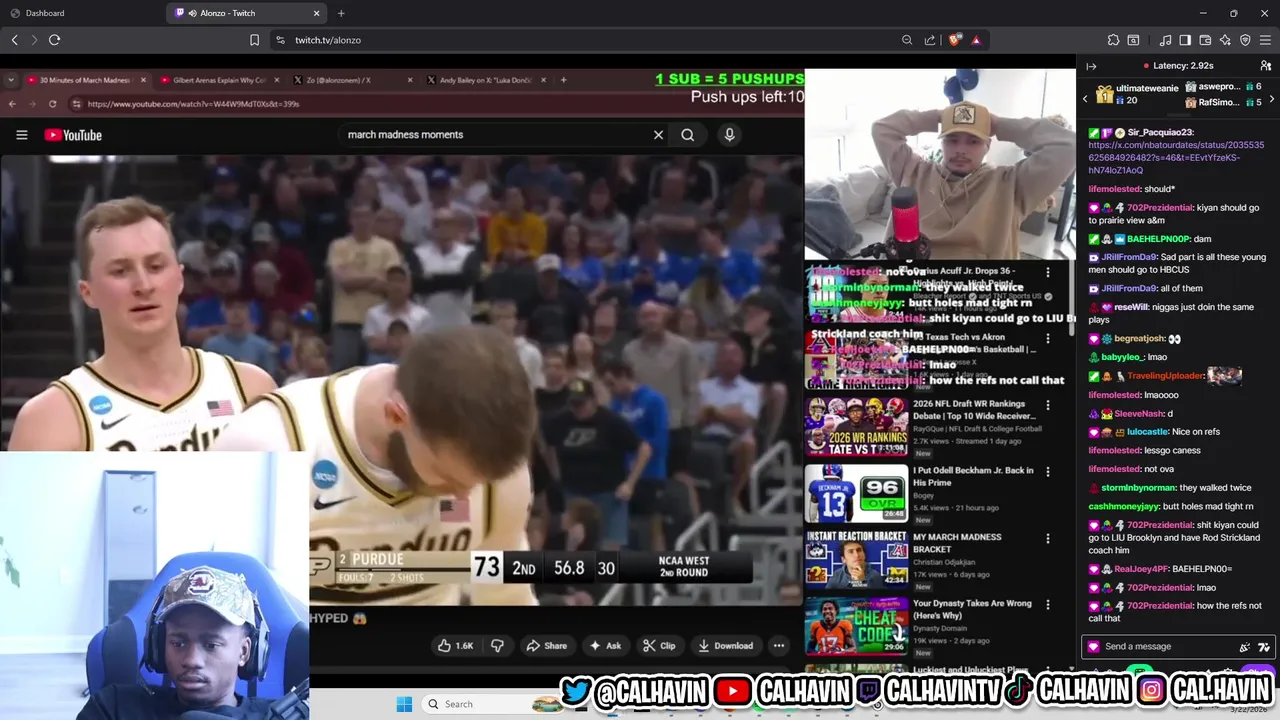Clear the march madness moments search
The width and height of the screenshot is (1280, 720).
click(x=658, y=135)
